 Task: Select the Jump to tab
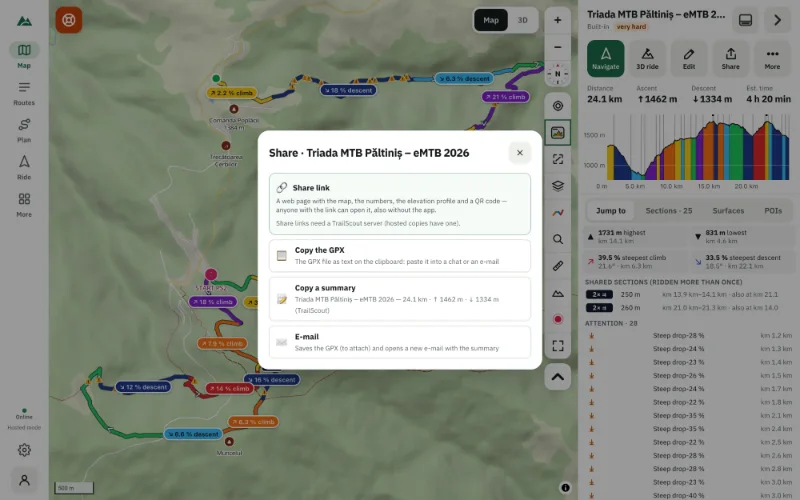pyautogui.click(x=611, y=211)
